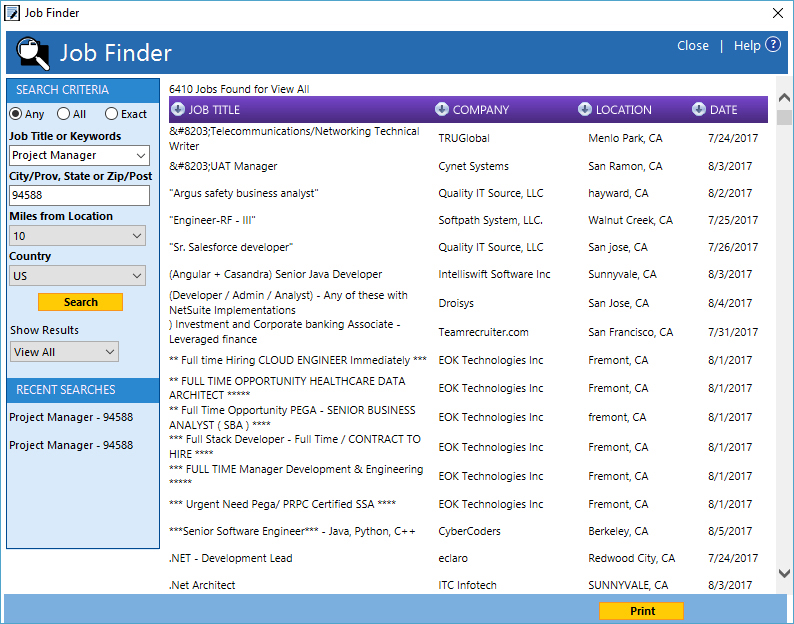Open (Angular + Casandra) Senior Java Developer job
This screenshot has width=794, height=624.
275,275
